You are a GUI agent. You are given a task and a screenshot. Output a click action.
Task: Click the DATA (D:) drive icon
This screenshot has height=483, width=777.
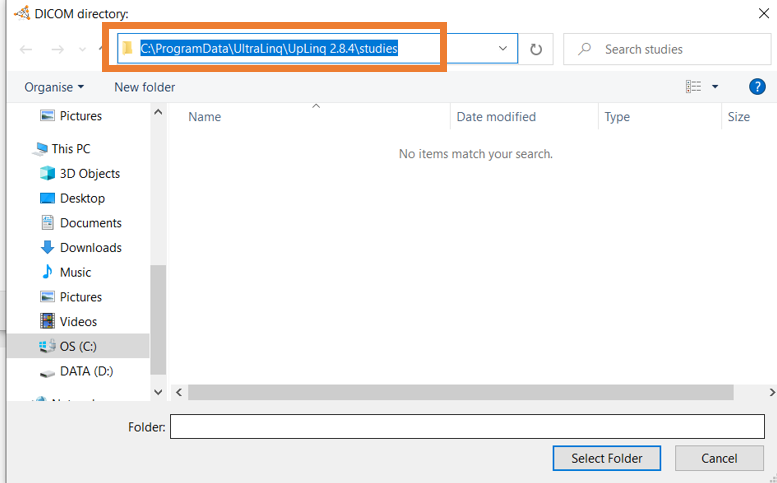[47, 373]
